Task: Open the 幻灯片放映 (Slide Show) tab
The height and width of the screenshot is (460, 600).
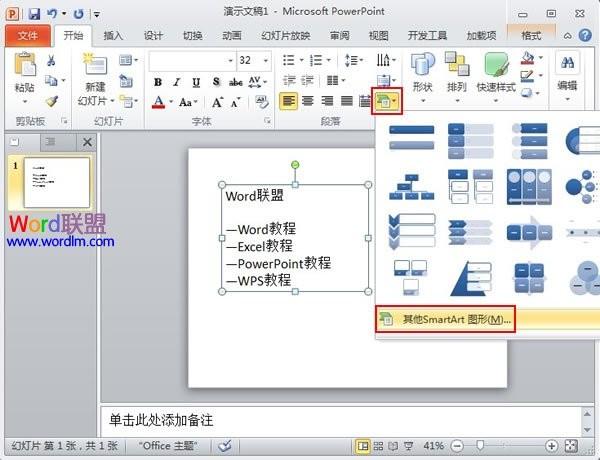Action: [286, 36]
